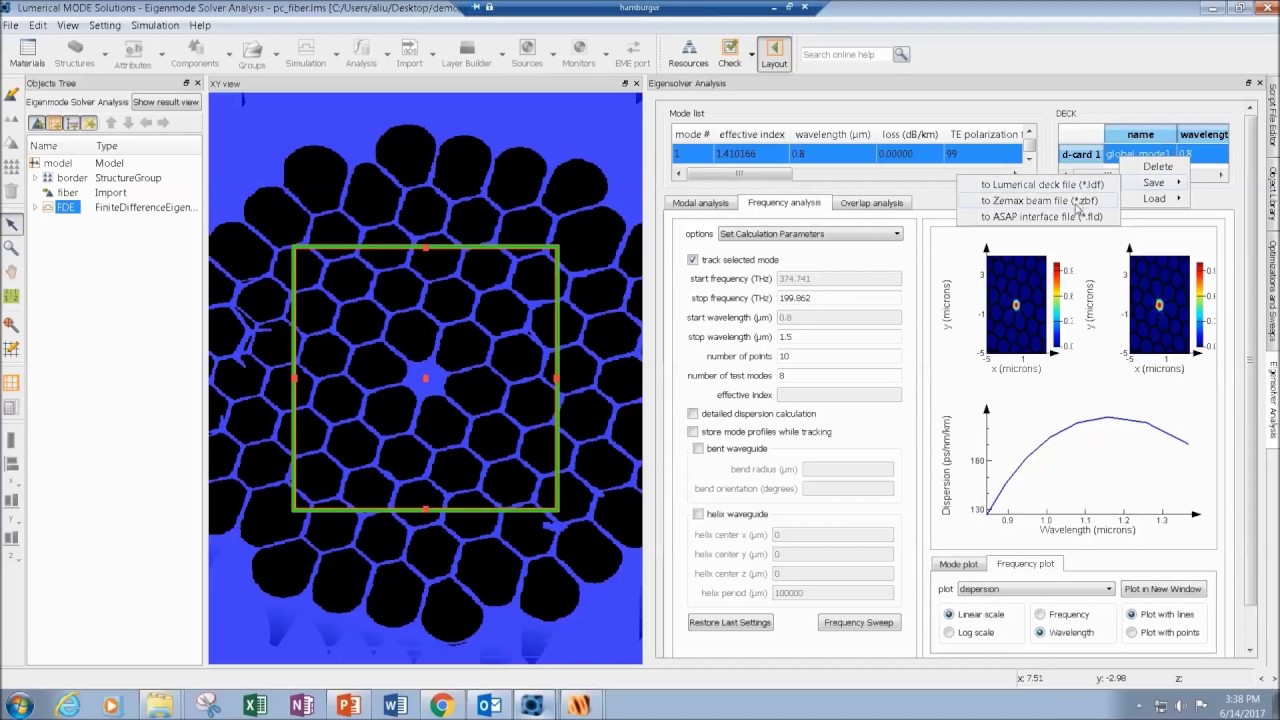
Task: Open the Materials database icon
Action: point(27,53)
